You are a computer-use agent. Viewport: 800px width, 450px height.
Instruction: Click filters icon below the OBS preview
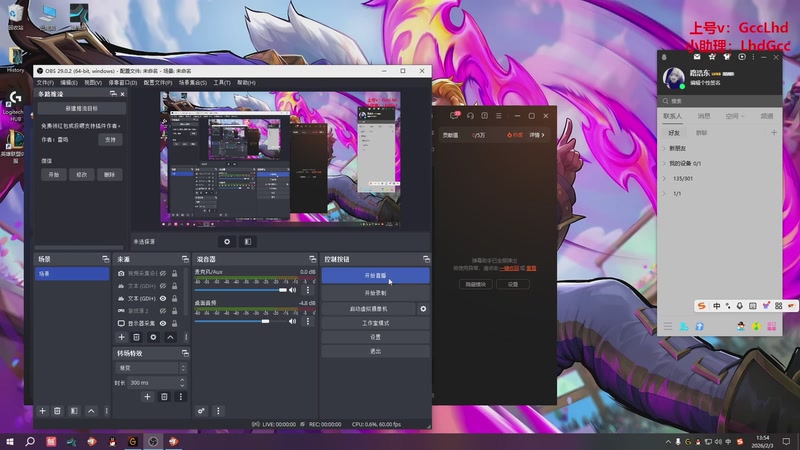(x=247, y=242)
